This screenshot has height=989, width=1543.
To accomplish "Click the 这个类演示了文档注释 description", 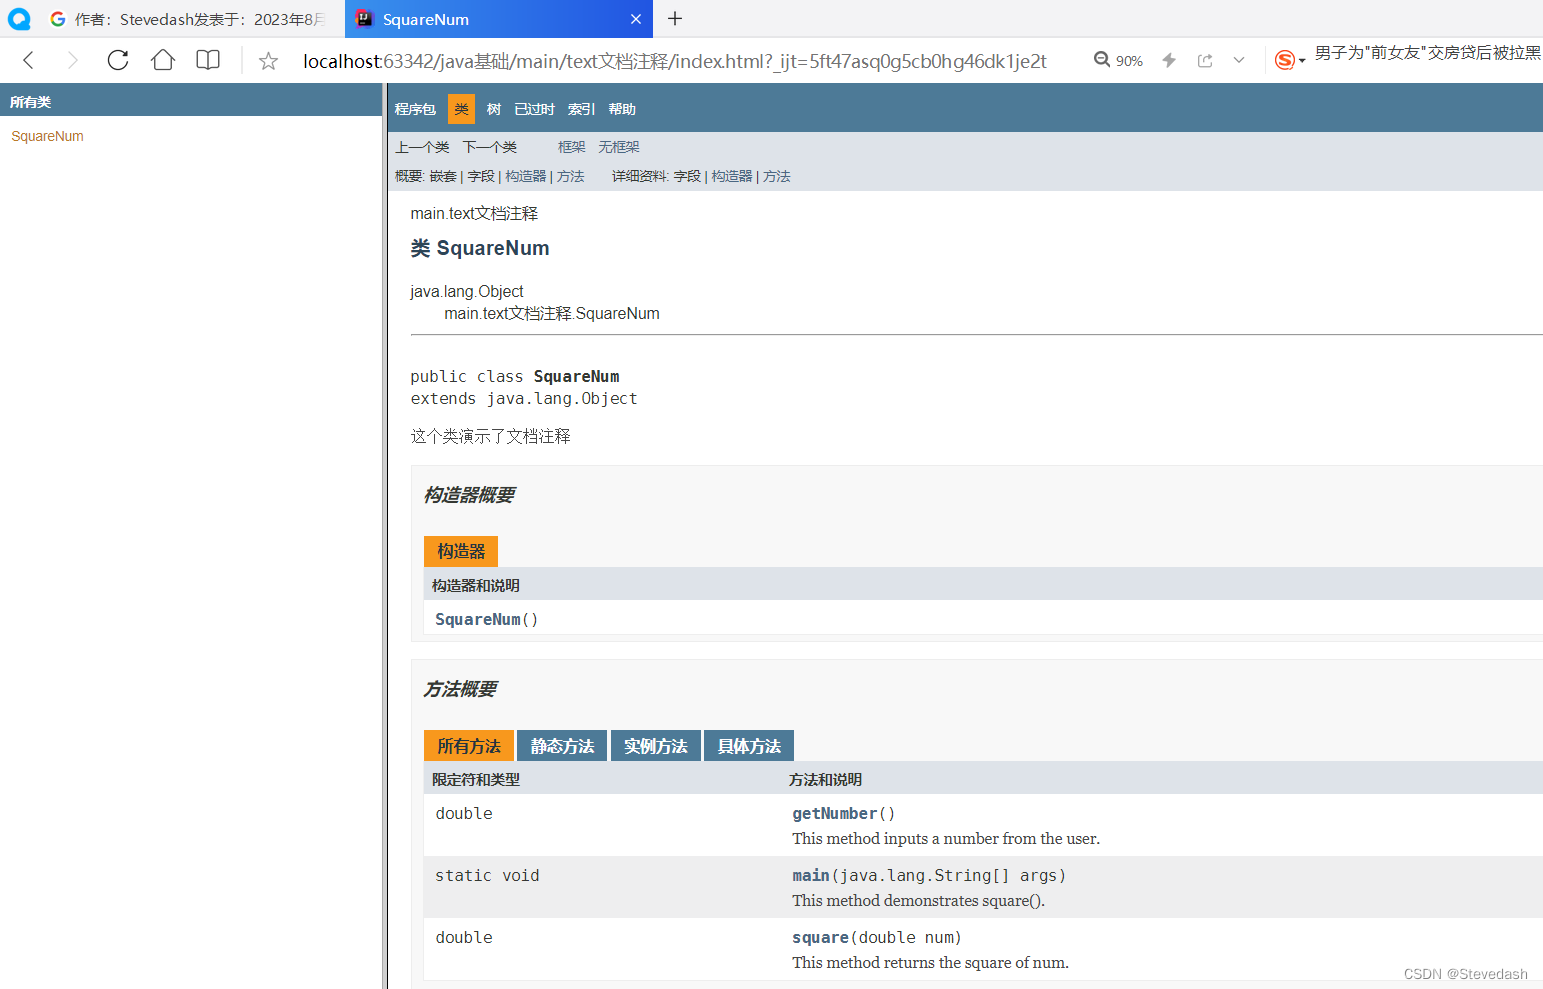I will [x=490, y=436].
